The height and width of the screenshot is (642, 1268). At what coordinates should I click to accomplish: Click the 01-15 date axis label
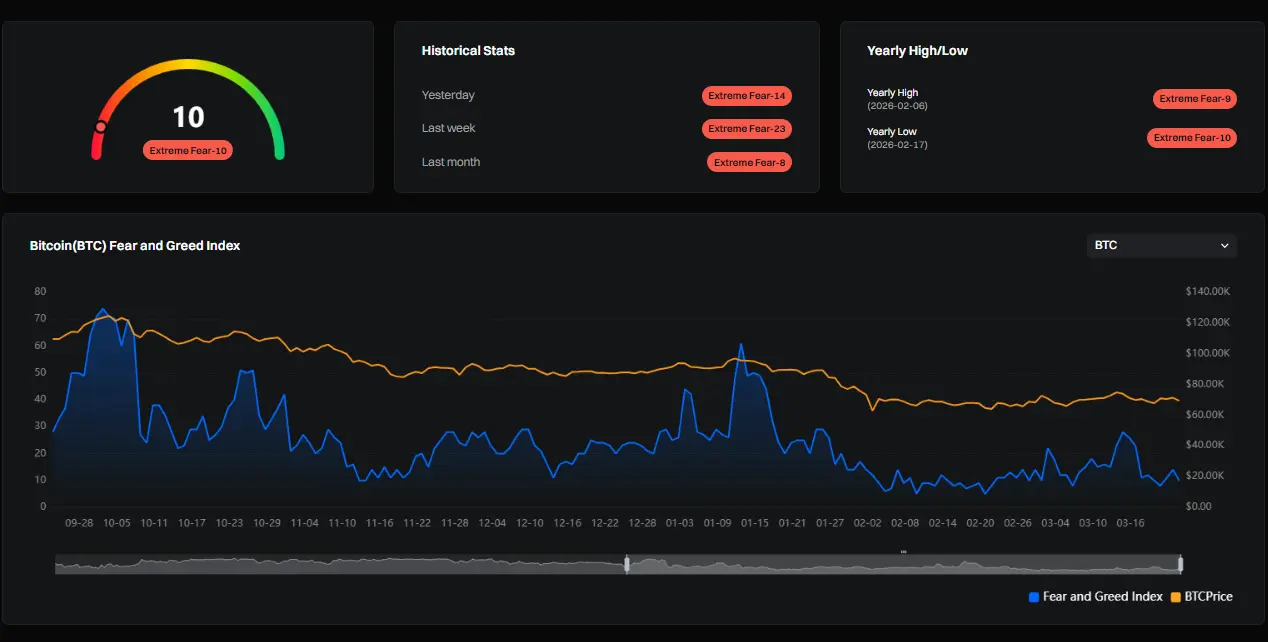tap(755, 523)
